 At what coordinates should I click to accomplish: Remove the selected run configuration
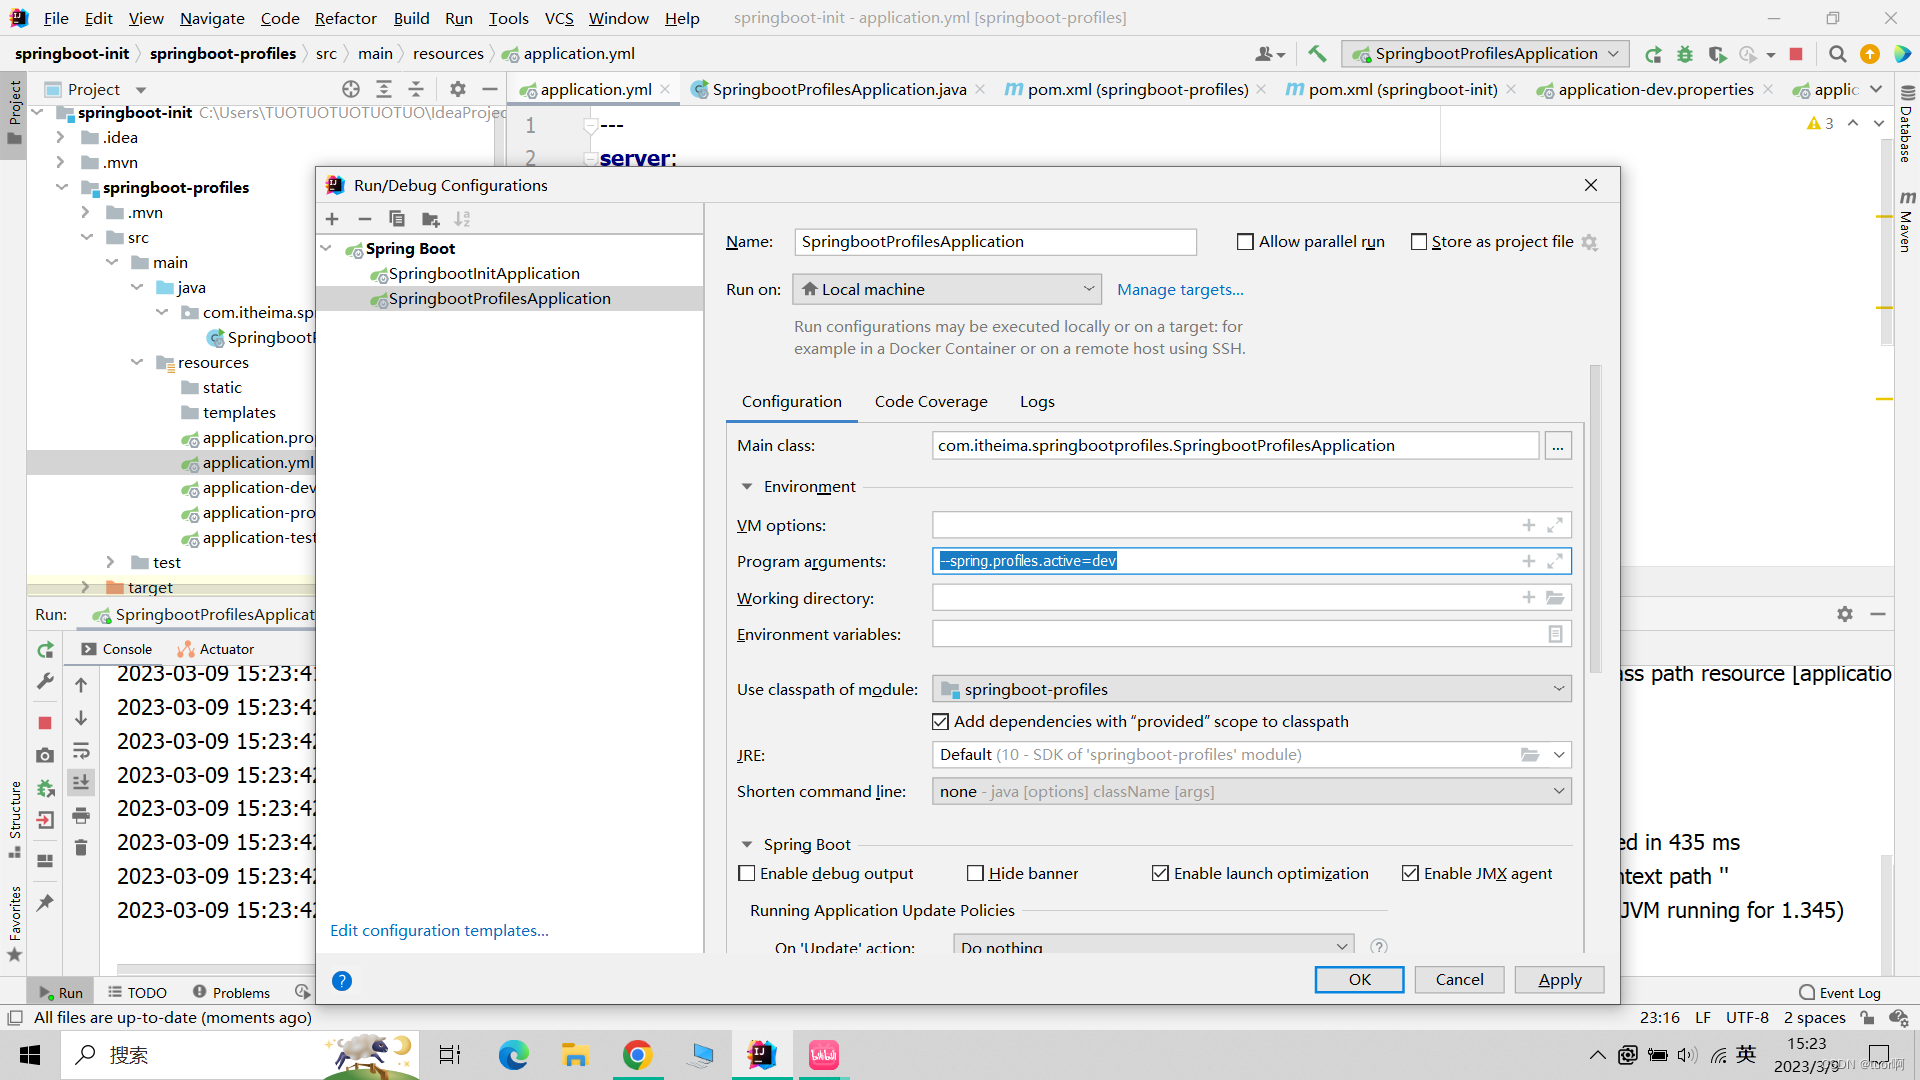tap(364, 219)
